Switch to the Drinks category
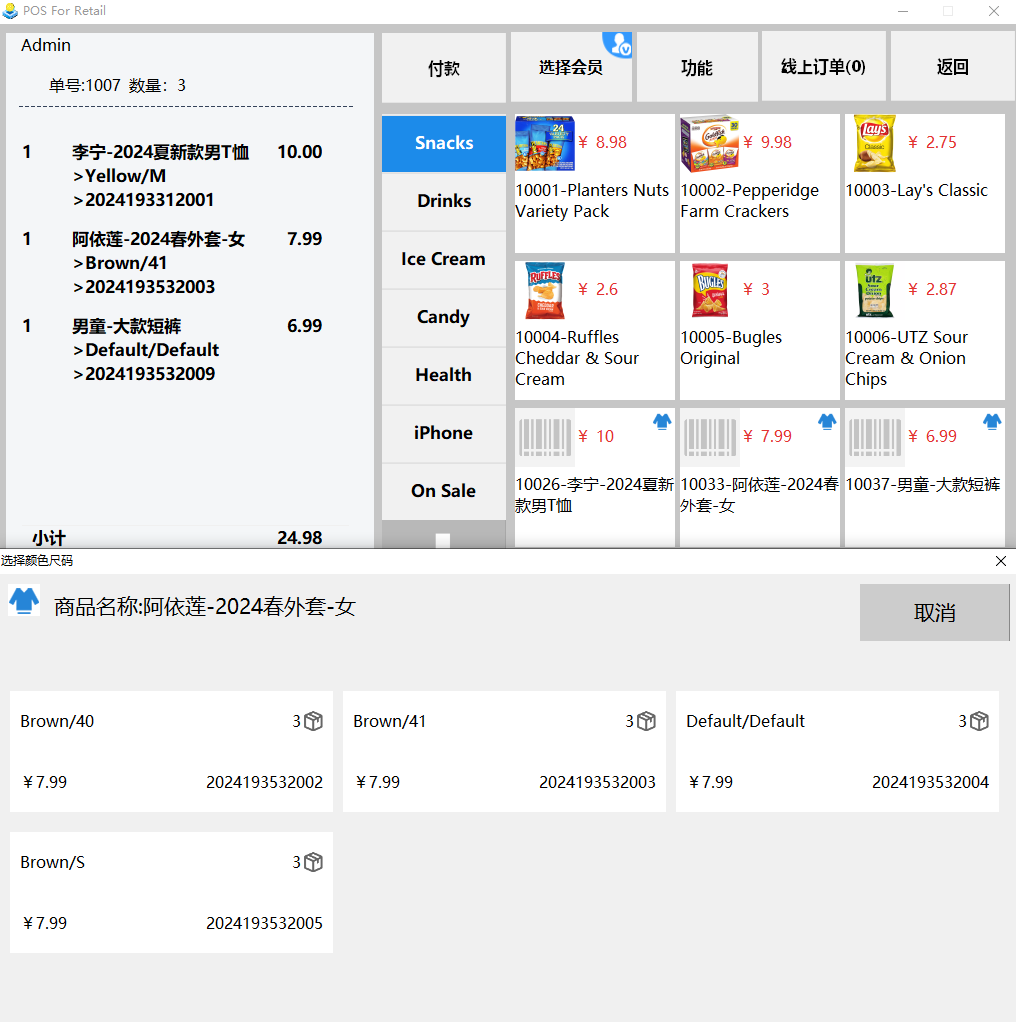This screenshot has height=1022, width=1016. pos(444,201)
